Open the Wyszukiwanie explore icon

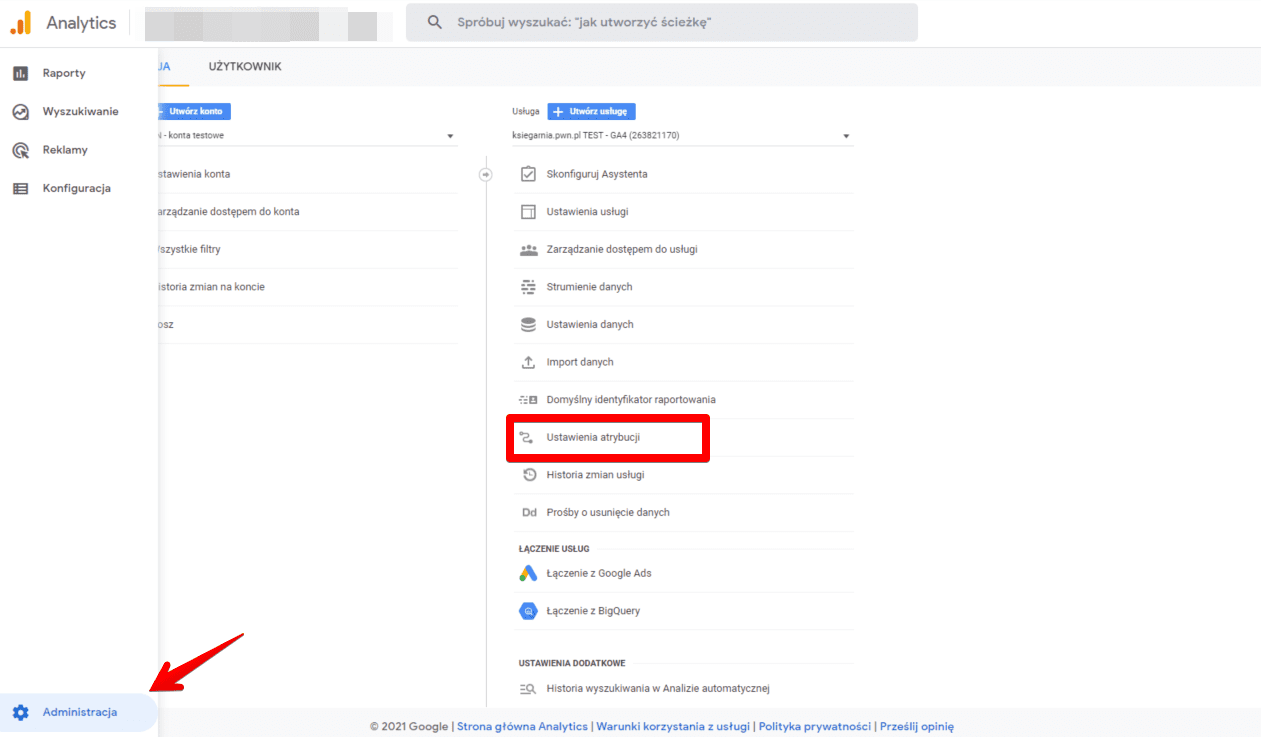tap(20, 112)
